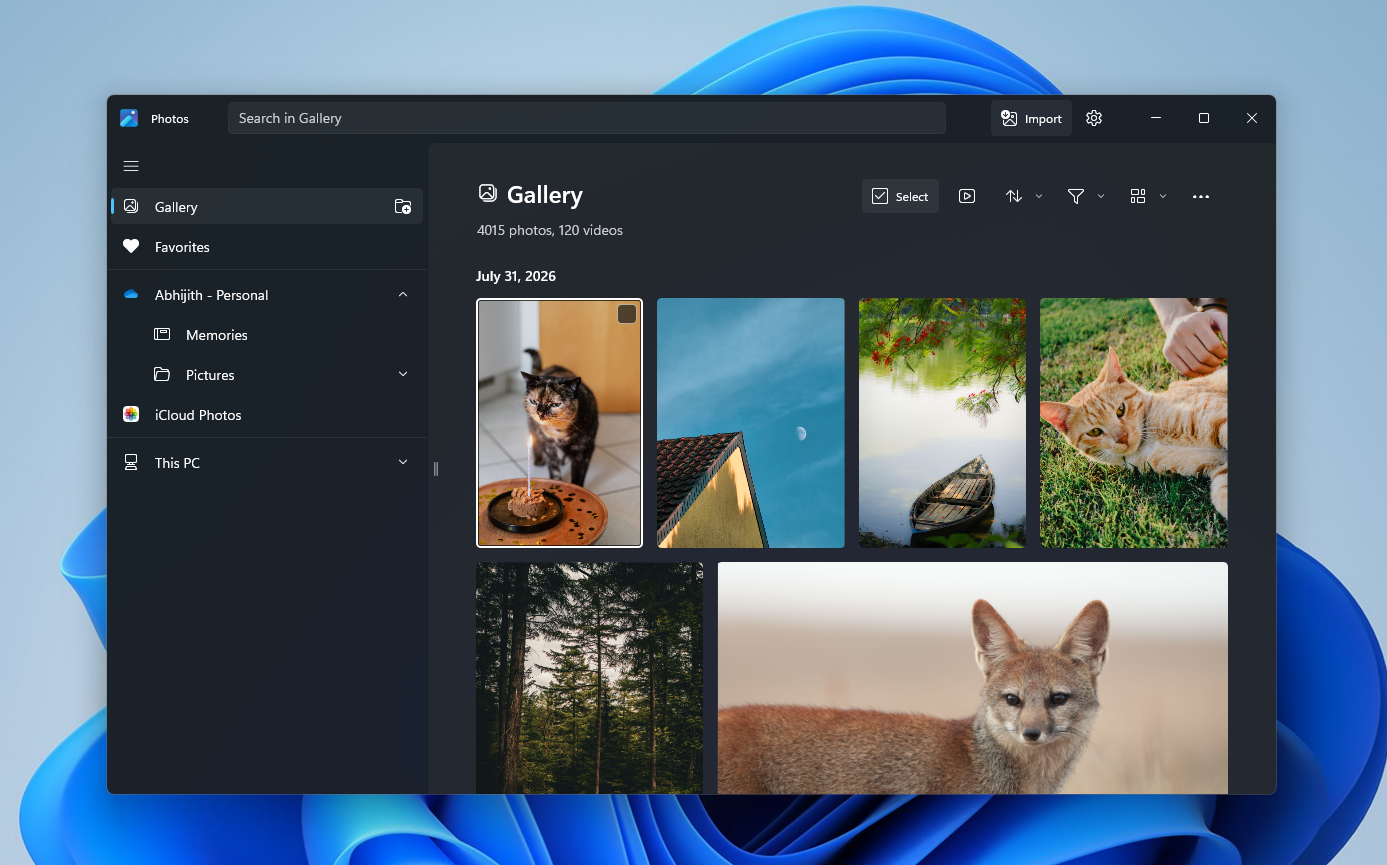1387x865 pixels.
Task: Click the Photos app logo icon
Action: pos(129,118)
